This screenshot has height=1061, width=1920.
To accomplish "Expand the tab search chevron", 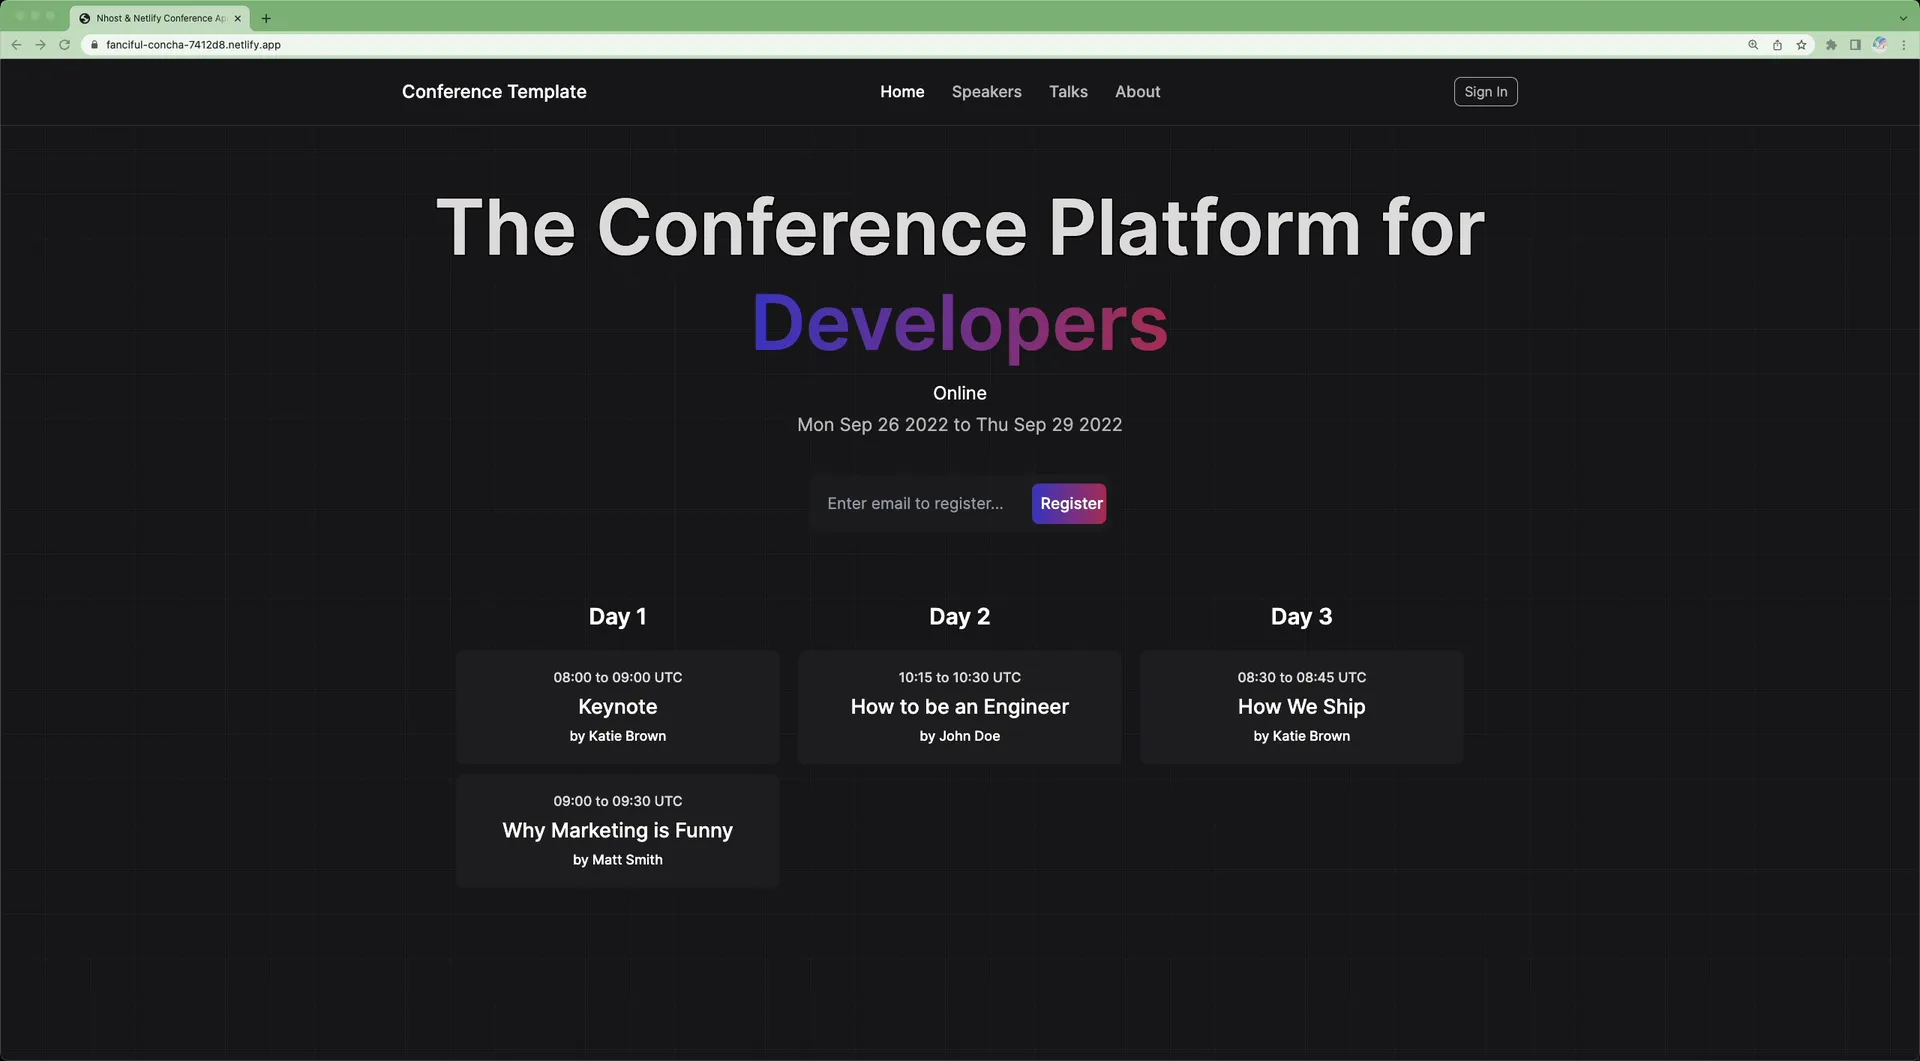I will tap(1902, 18).
